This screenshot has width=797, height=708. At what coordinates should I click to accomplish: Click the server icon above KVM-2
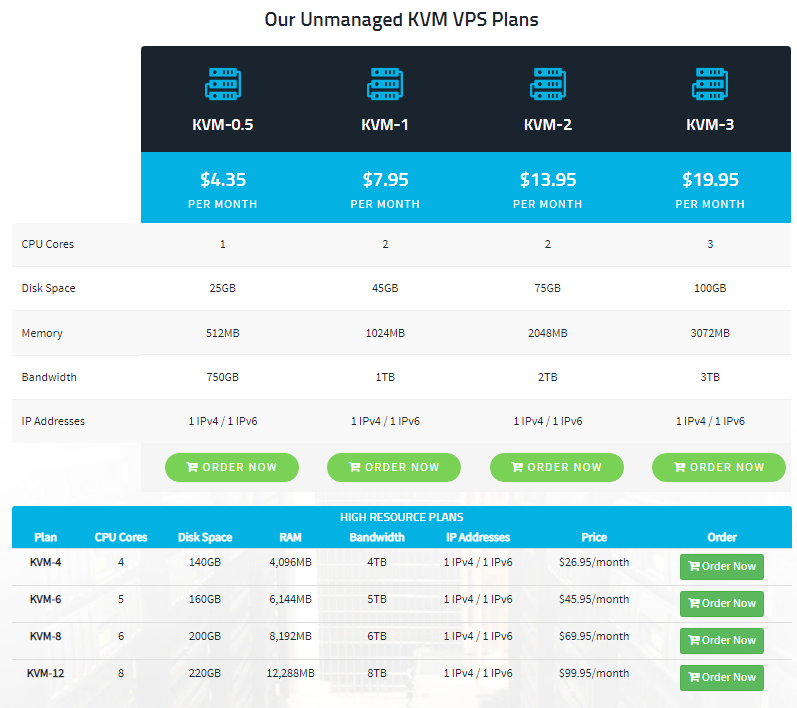coord(547,84)
